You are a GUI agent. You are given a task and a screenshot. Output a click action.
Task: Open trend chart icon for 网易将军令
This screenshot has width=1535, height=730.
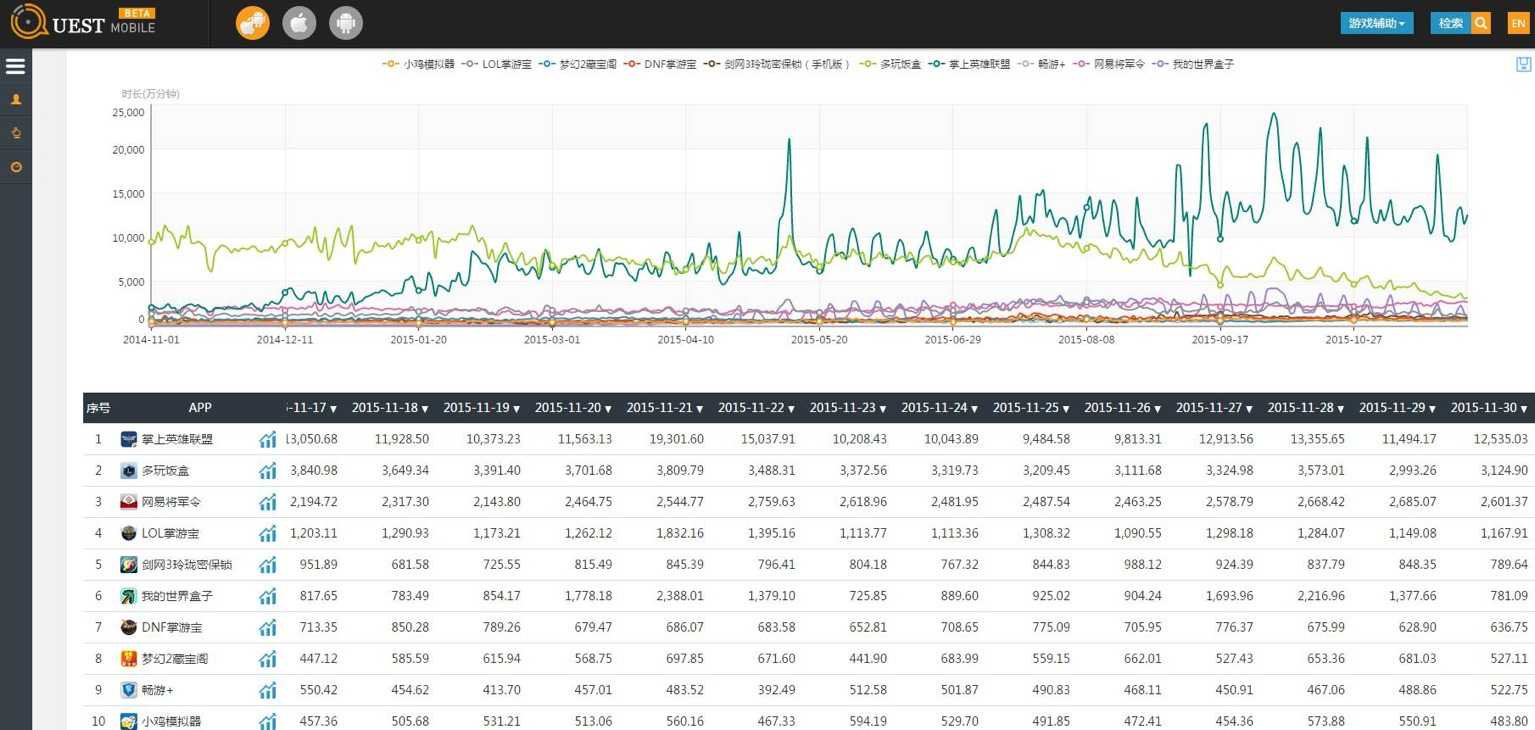point(267,502)
